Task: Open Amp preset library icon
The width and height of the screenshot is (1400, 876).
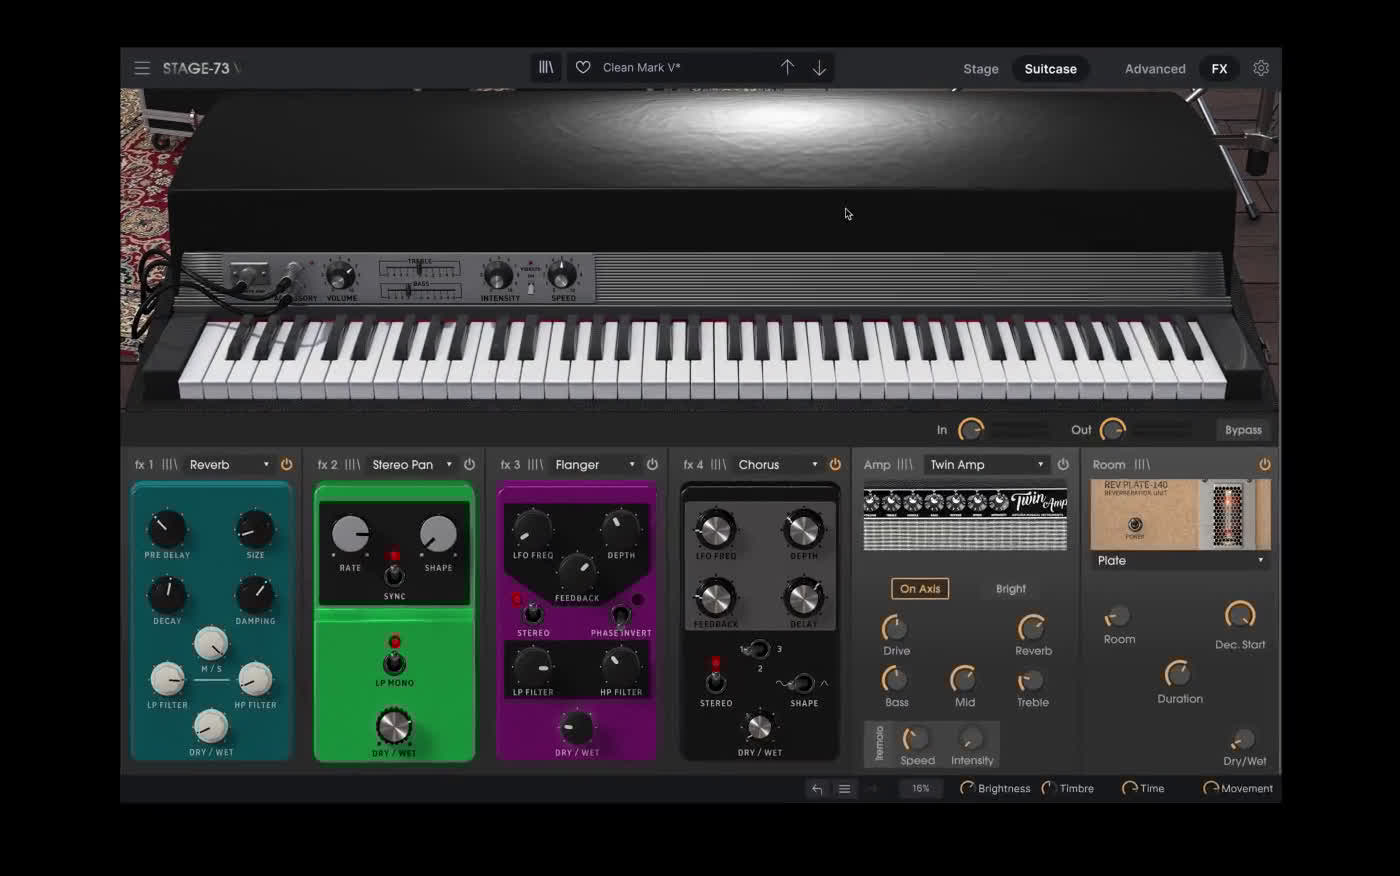Action: point(905,465)
